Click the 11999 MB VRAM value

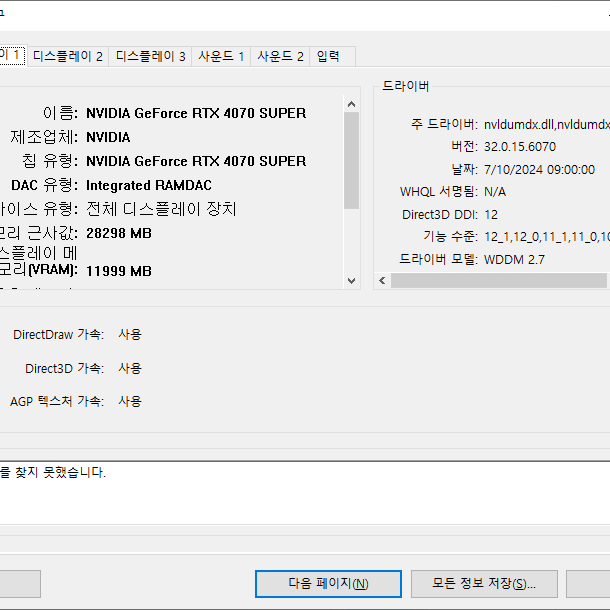pyautogui.click(x=119, y=271)
